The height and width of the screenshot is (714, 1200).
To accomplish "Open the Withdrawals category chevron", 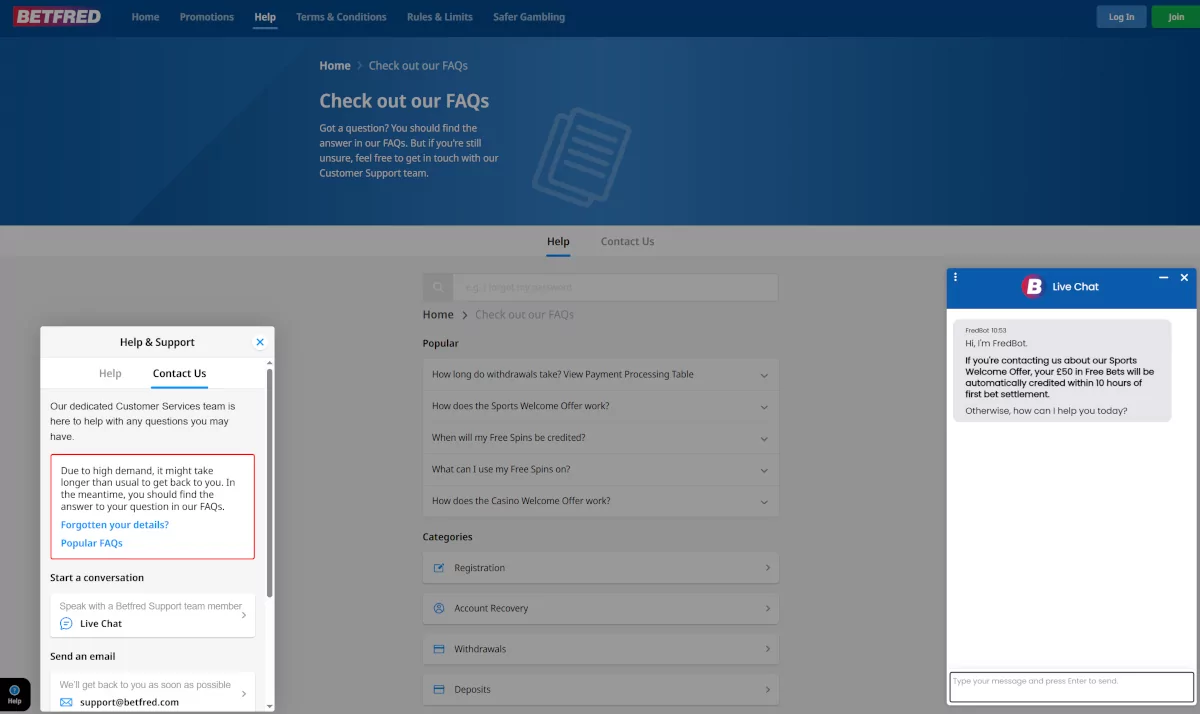I will pyautogui.click(x=767, y=649).
